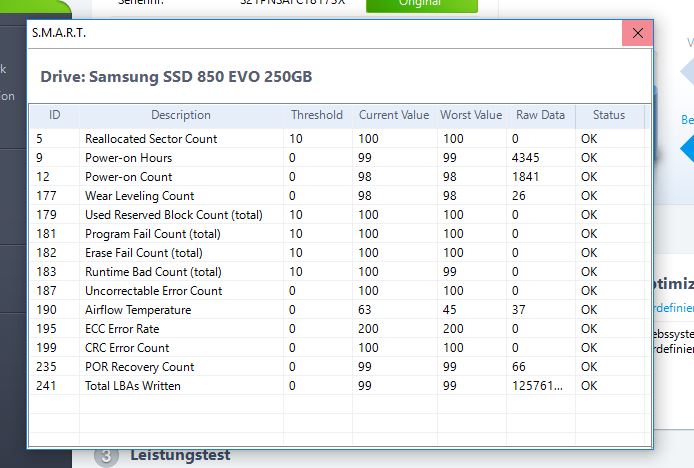The height and width of the screenshot is (468, 694).
Task: Click raw data value 1841
Action: (x=525, y=177)
